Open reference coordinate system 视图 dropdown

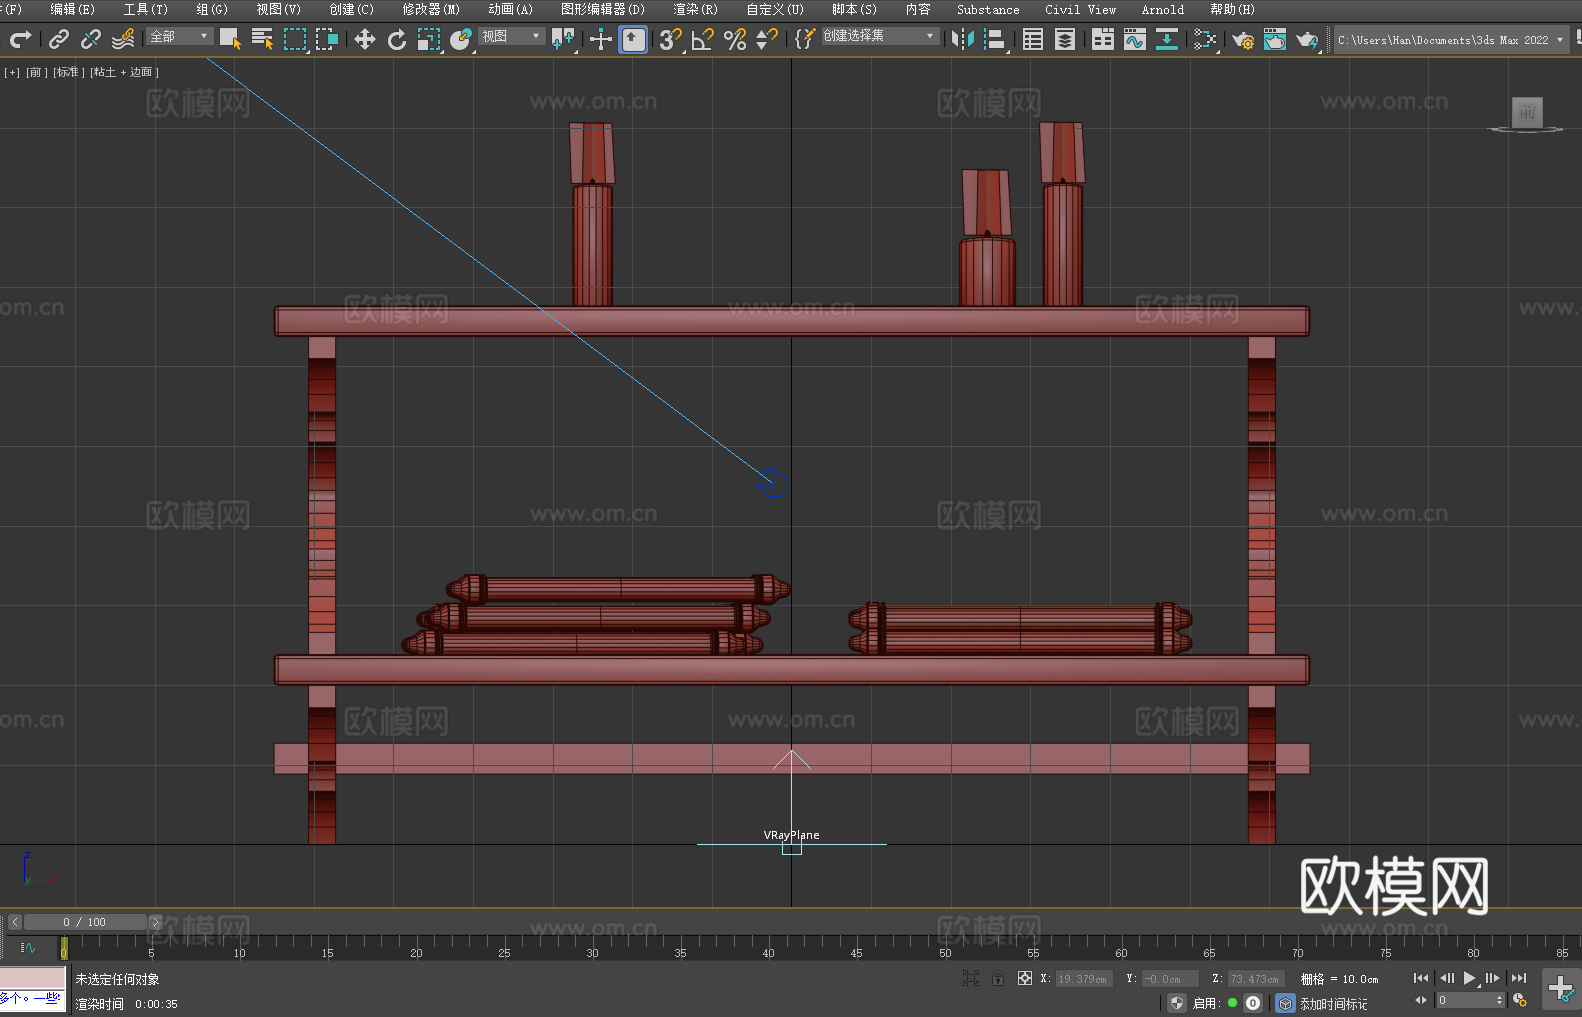[512, 36]
